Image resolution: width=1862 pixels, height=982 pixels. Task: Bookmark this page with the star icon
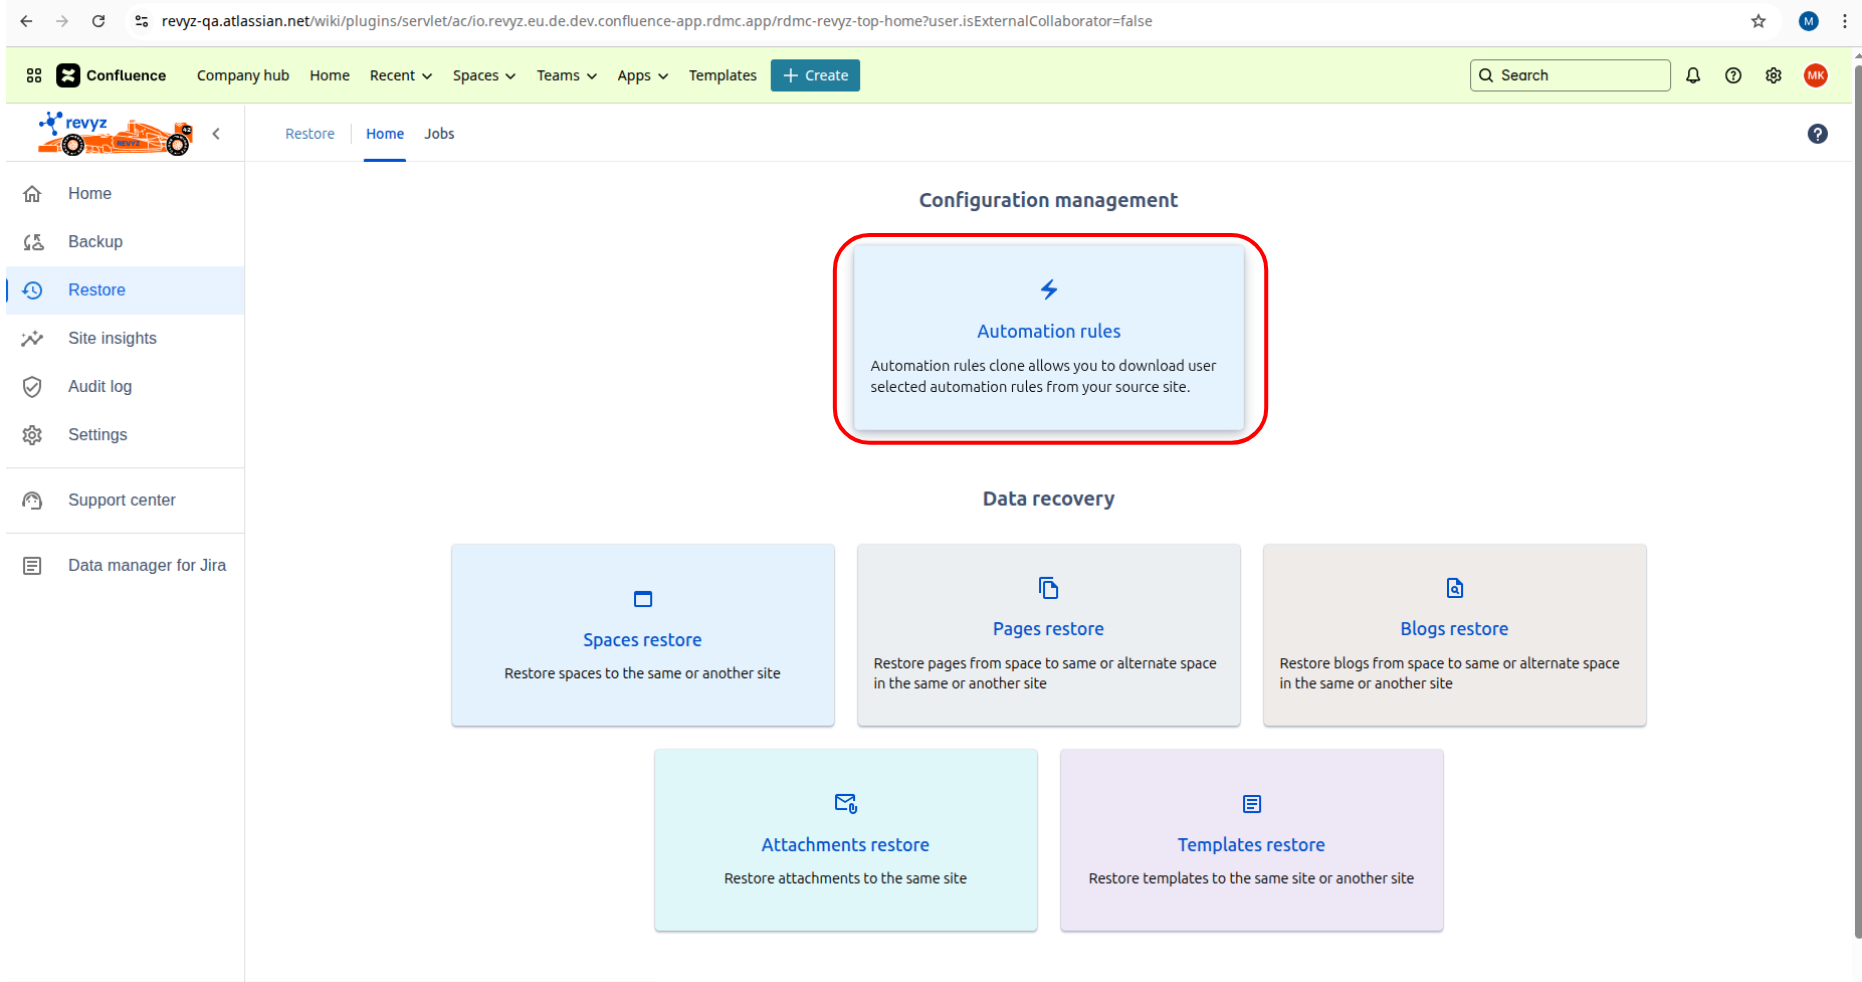1758,21
